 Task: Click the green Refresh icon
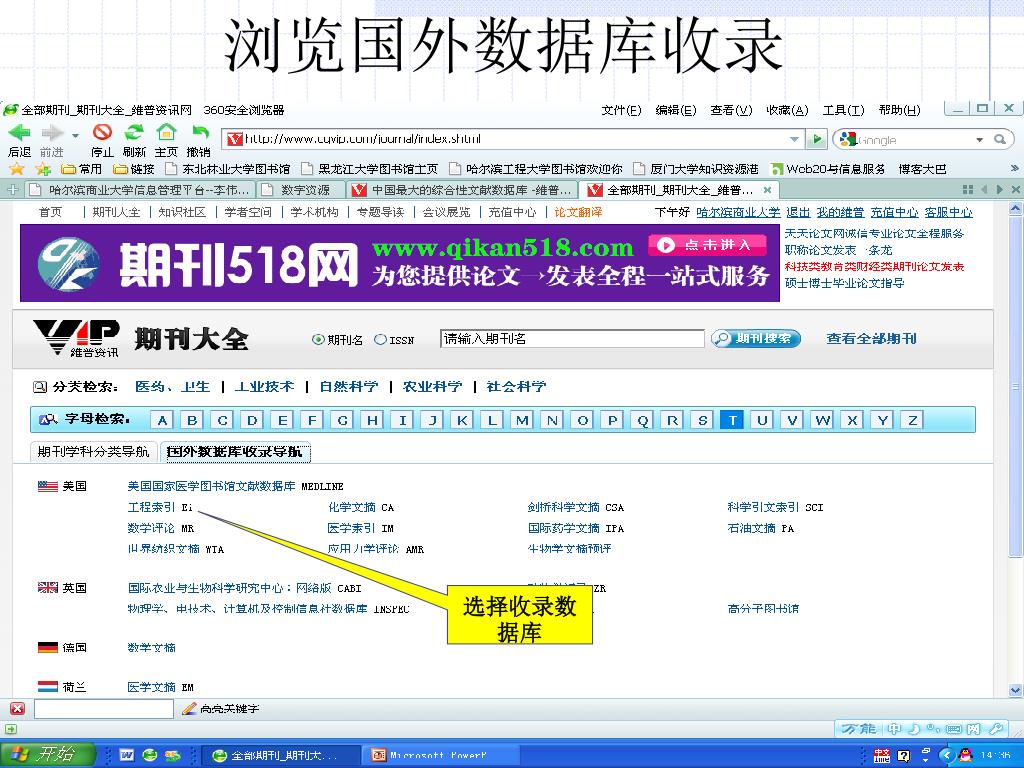click(x=134, y=133)
